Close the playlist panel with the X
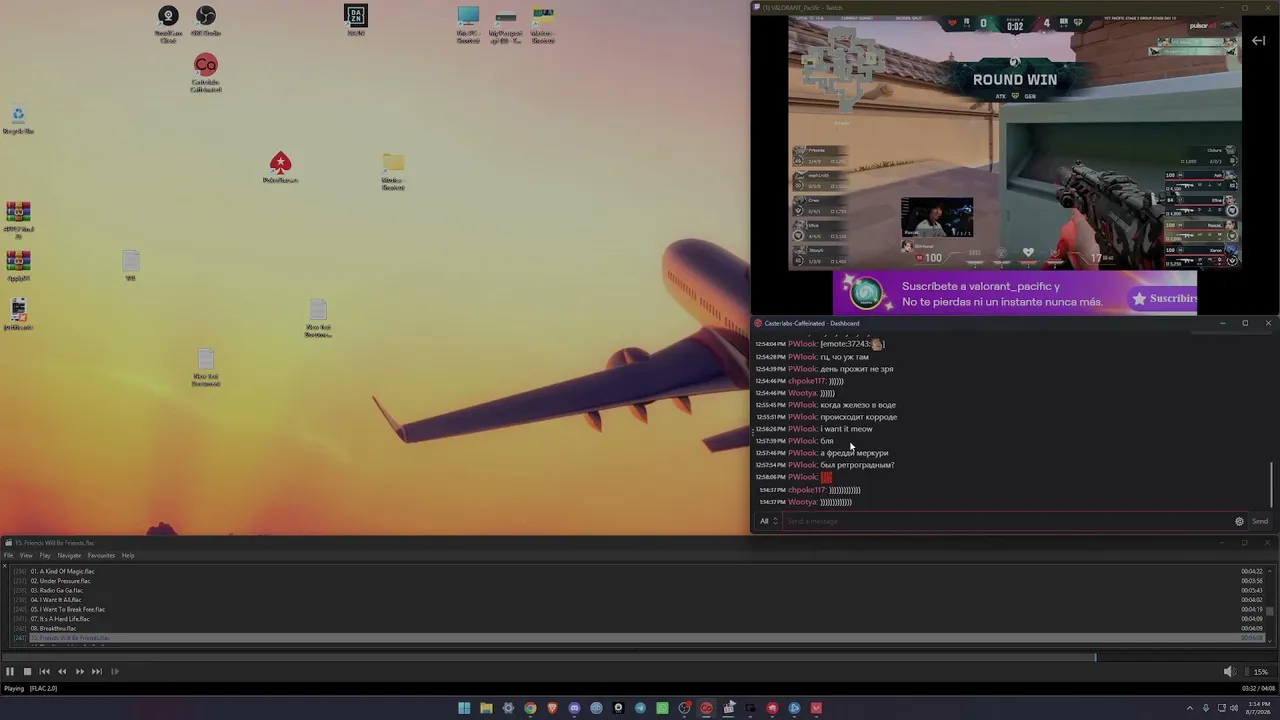Screen dimensions: 1280x720 pos(4,566)
